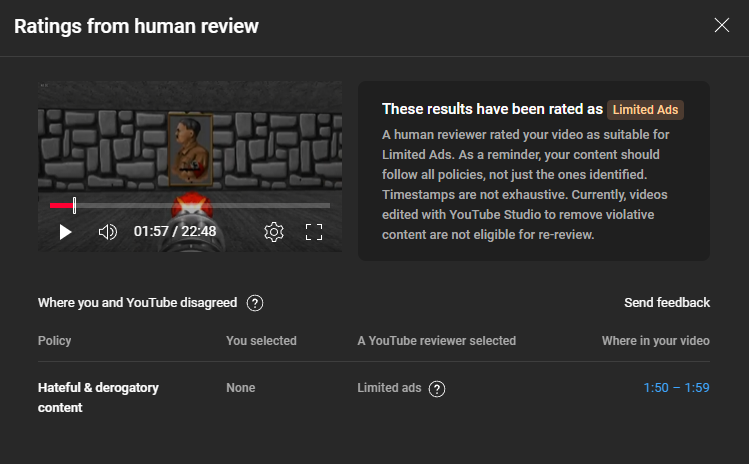Click the 'Limited ads' reviewer rating text

coord(389,388)
